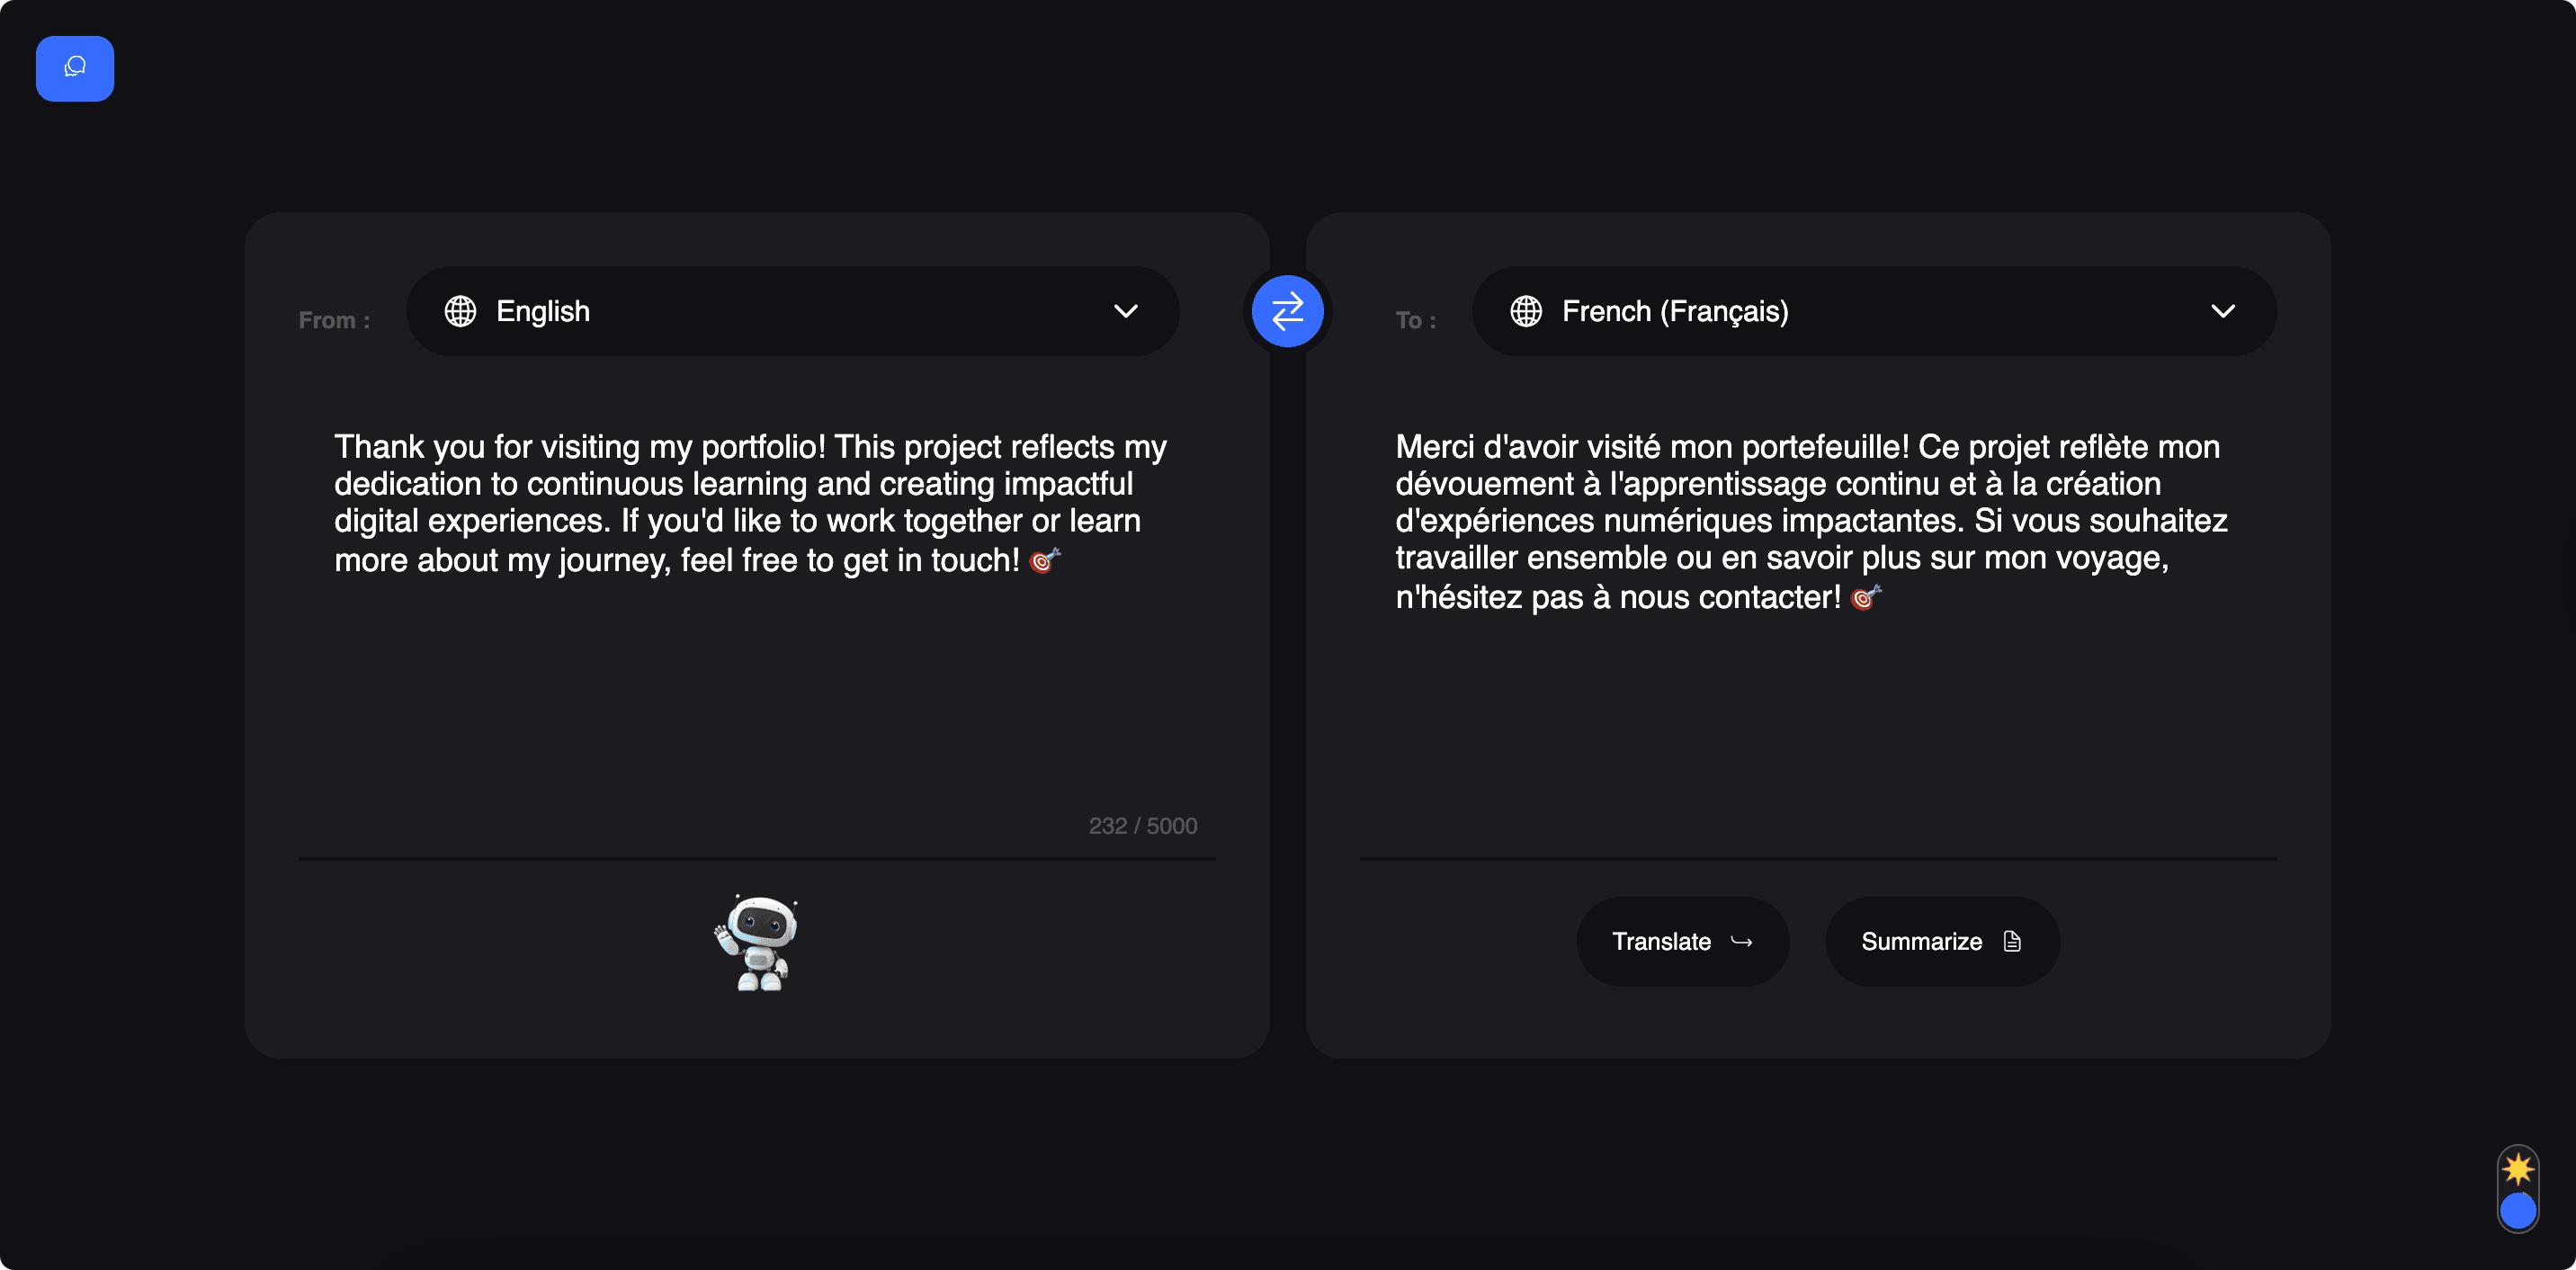Click the waving robot mascot
This screenshot has width=2576, height=1270.
[757, 942]
